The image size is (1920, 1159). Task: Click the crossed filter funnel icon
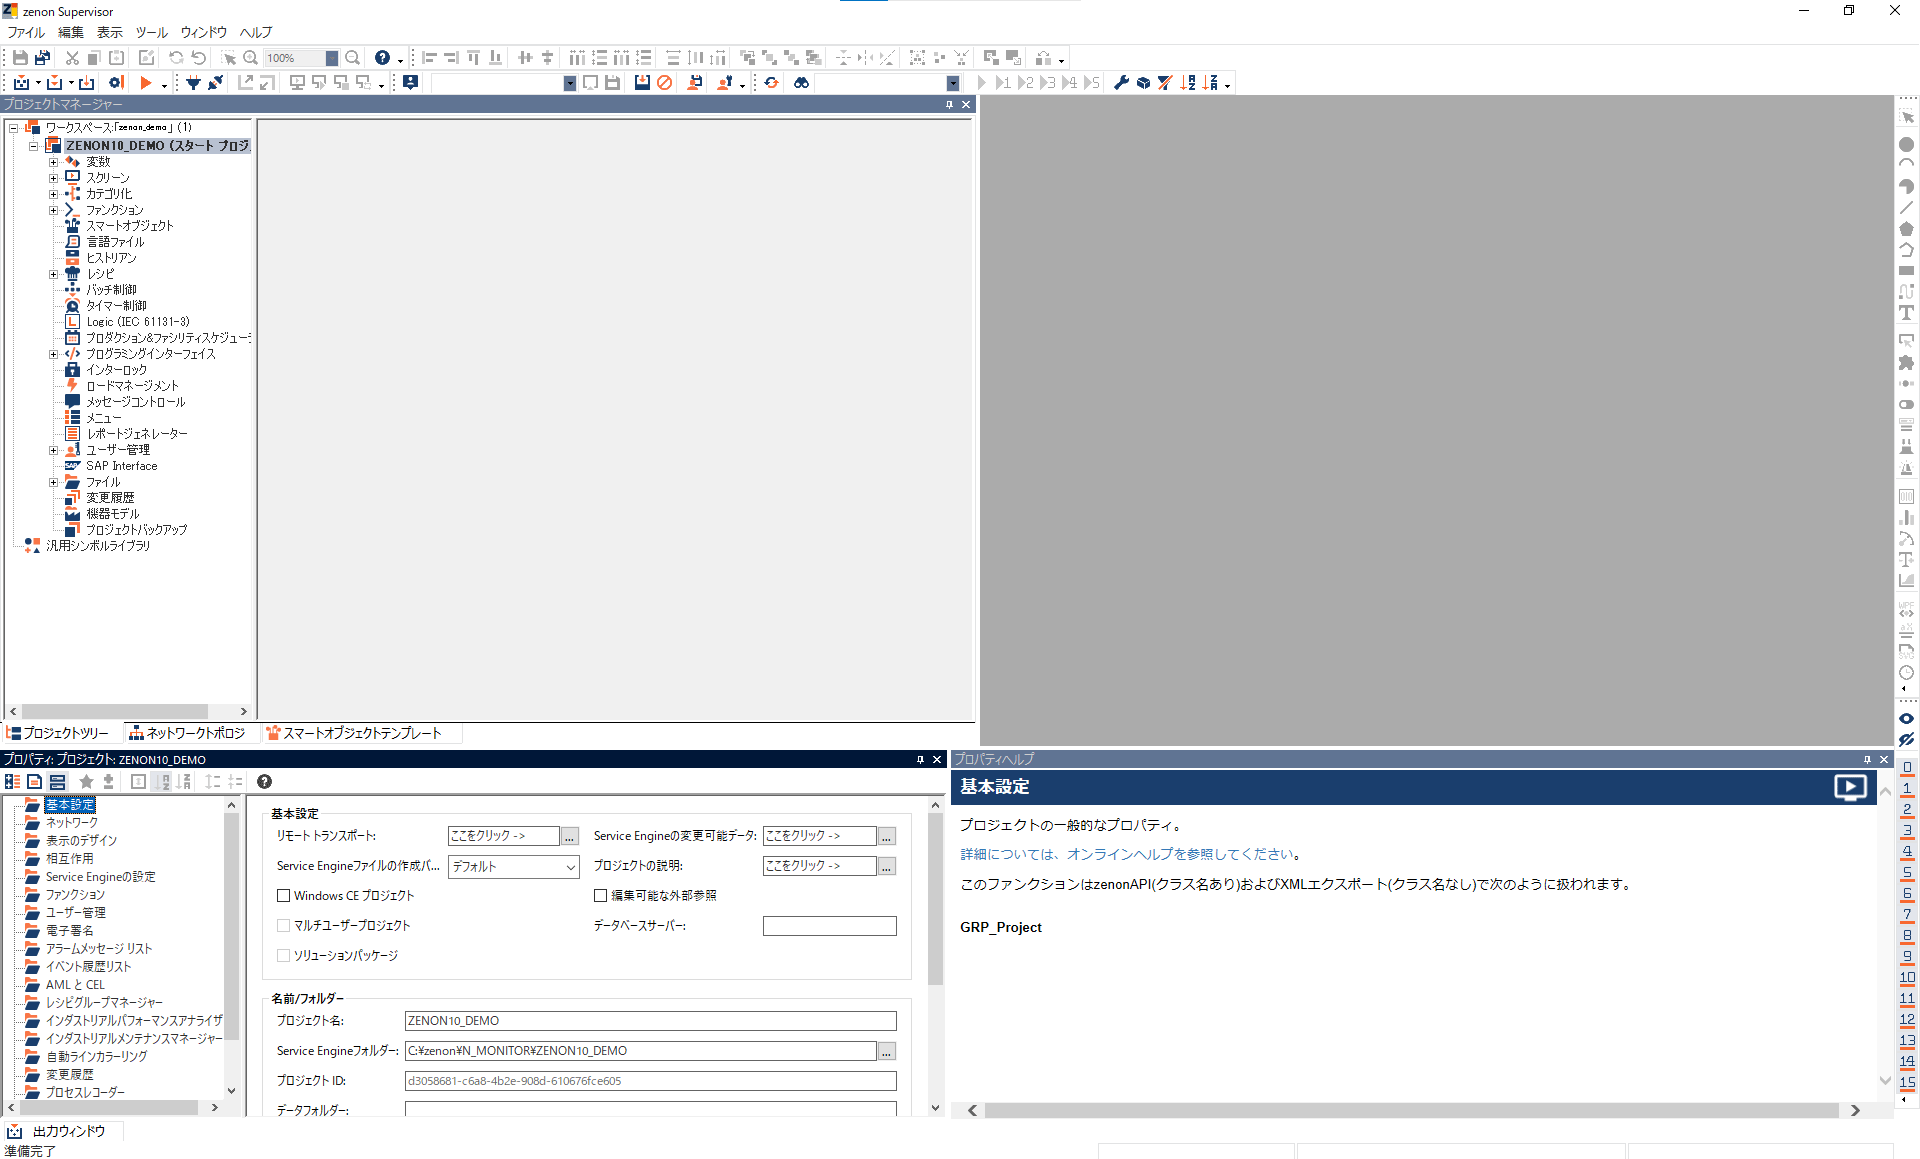coord(1165,83)
